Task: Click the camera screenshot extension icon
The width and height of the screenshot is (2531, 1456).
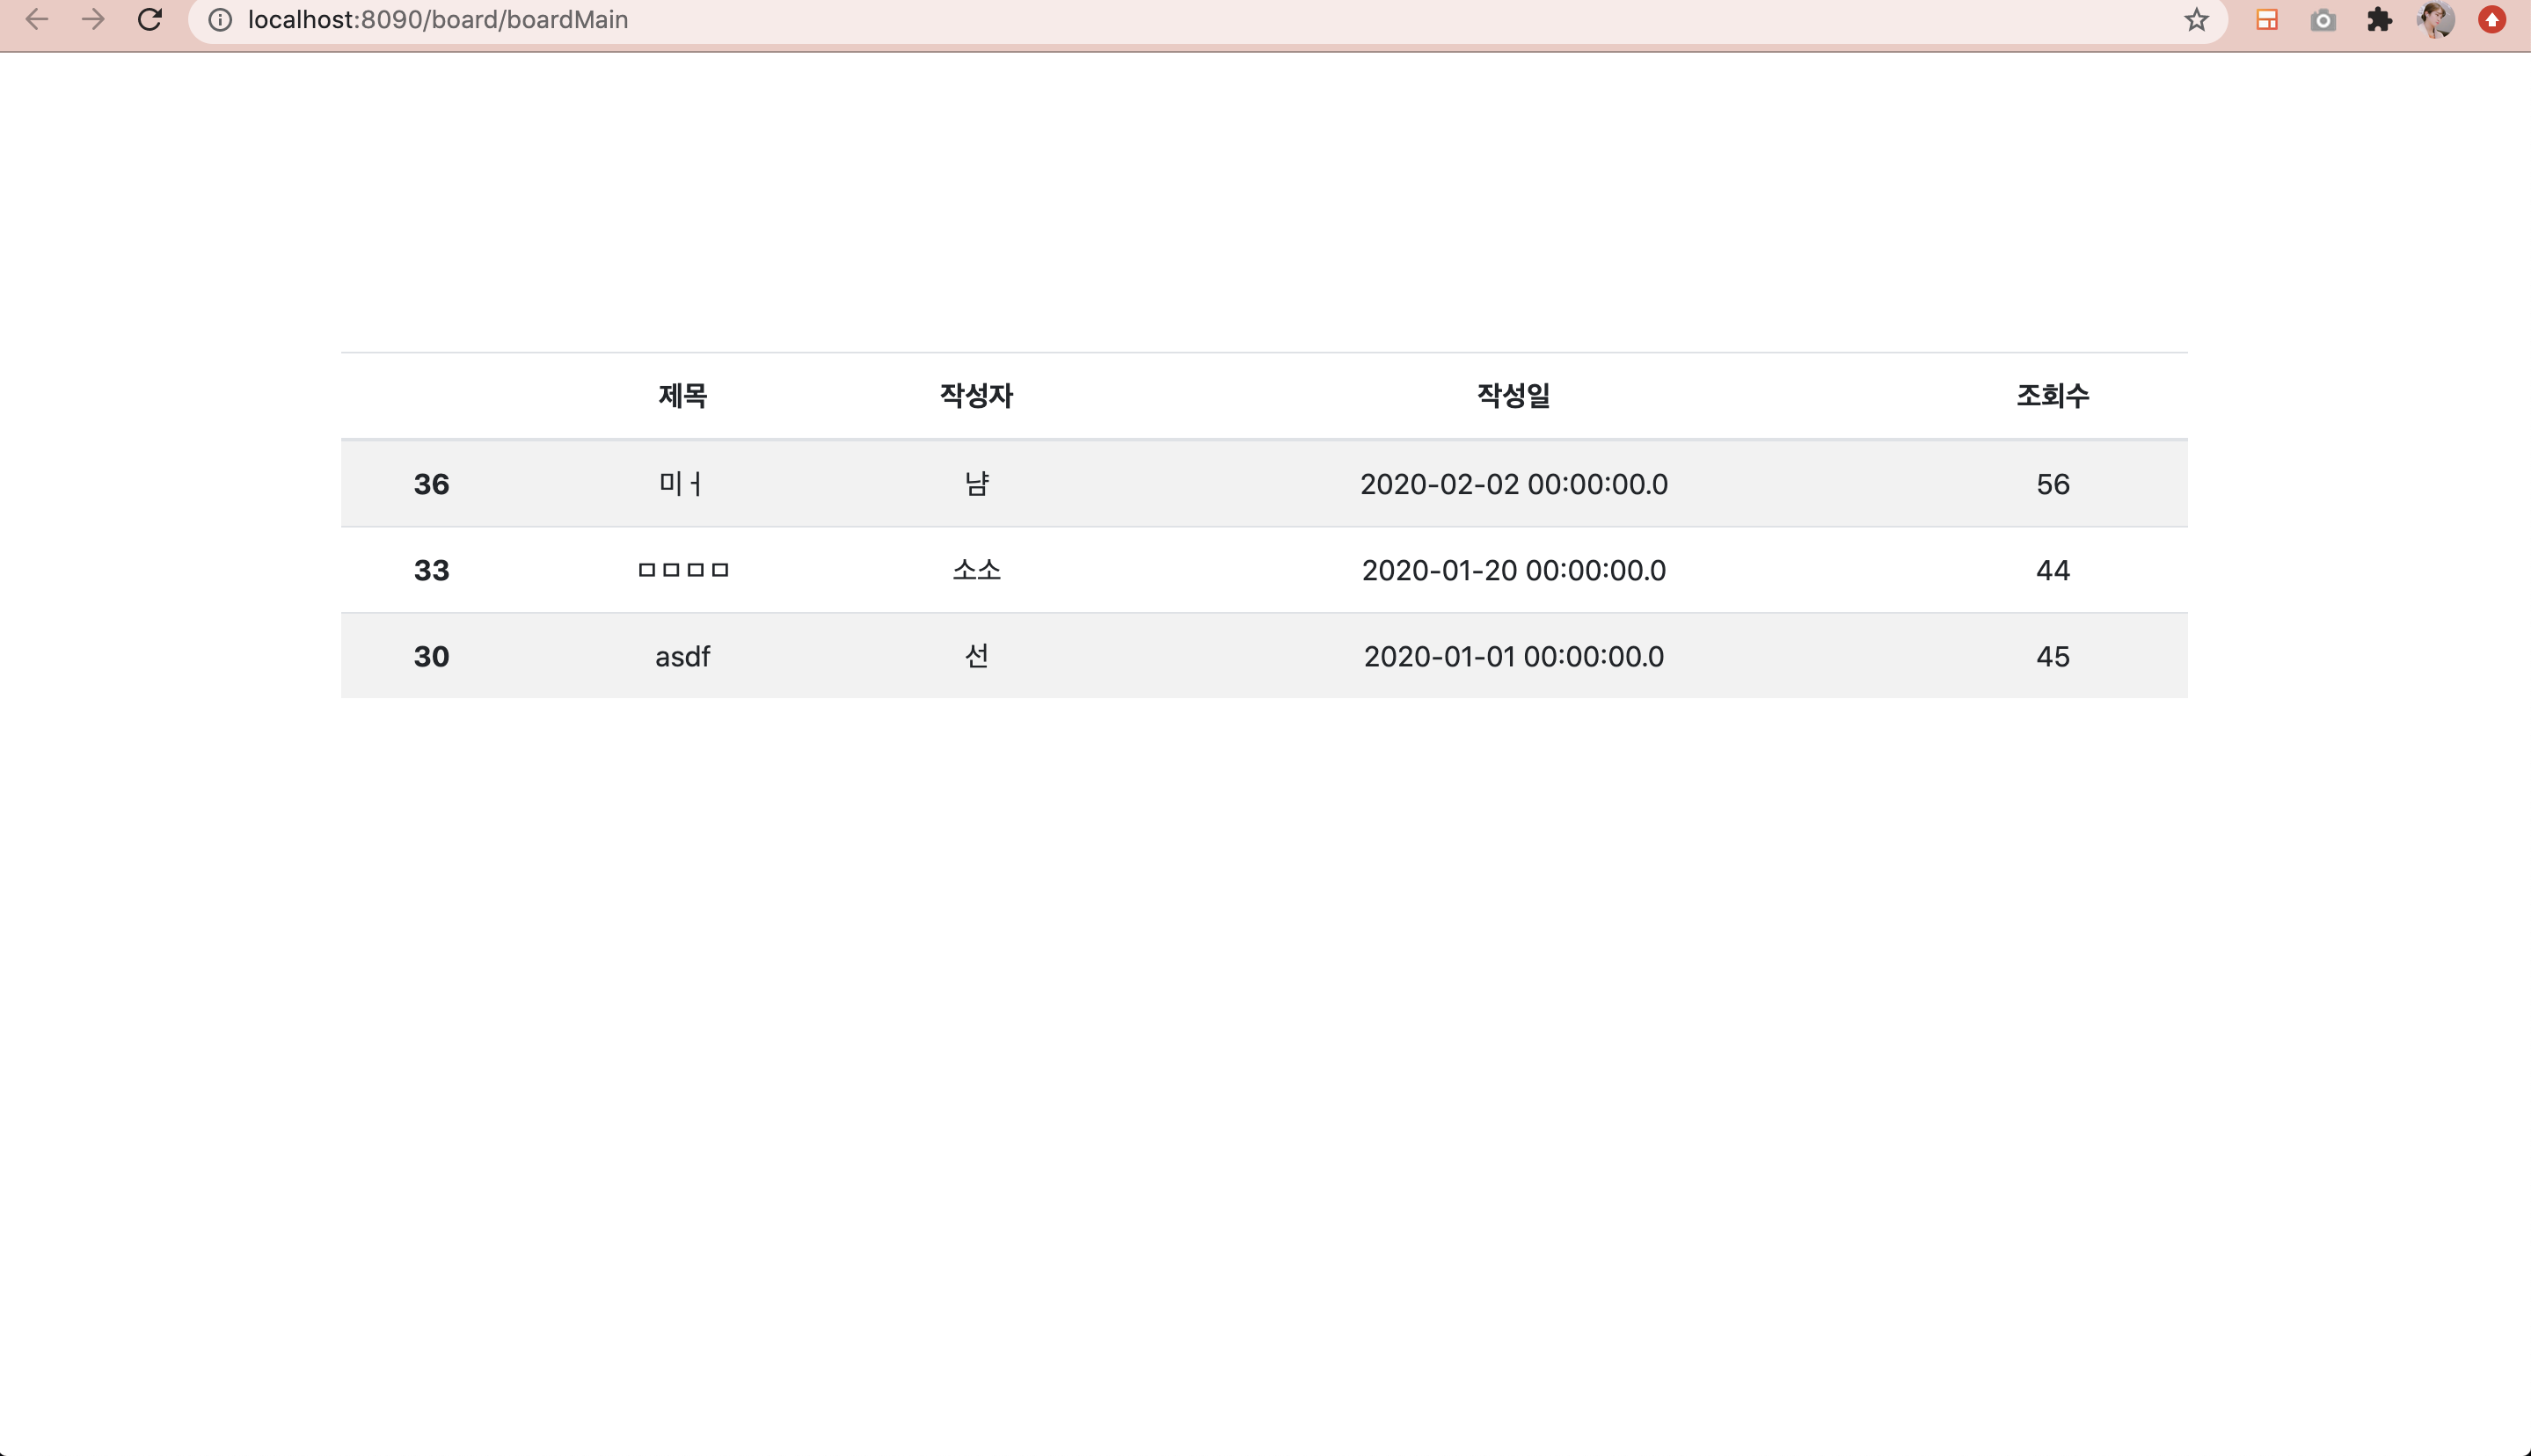Action: point(2323,20)
